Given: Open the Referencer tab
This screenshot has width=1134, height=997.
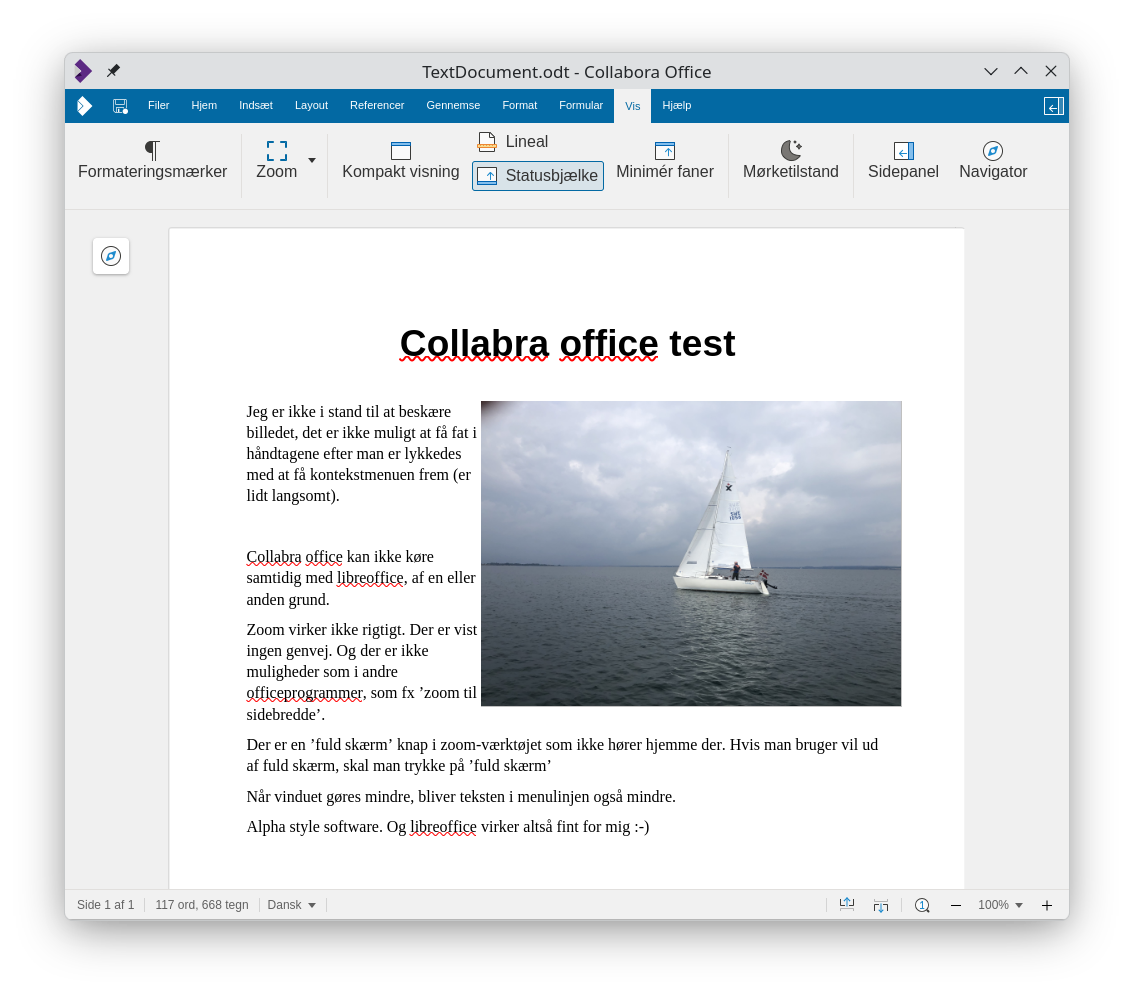Looking at the screenshot, I should click(x=377, y=105).
